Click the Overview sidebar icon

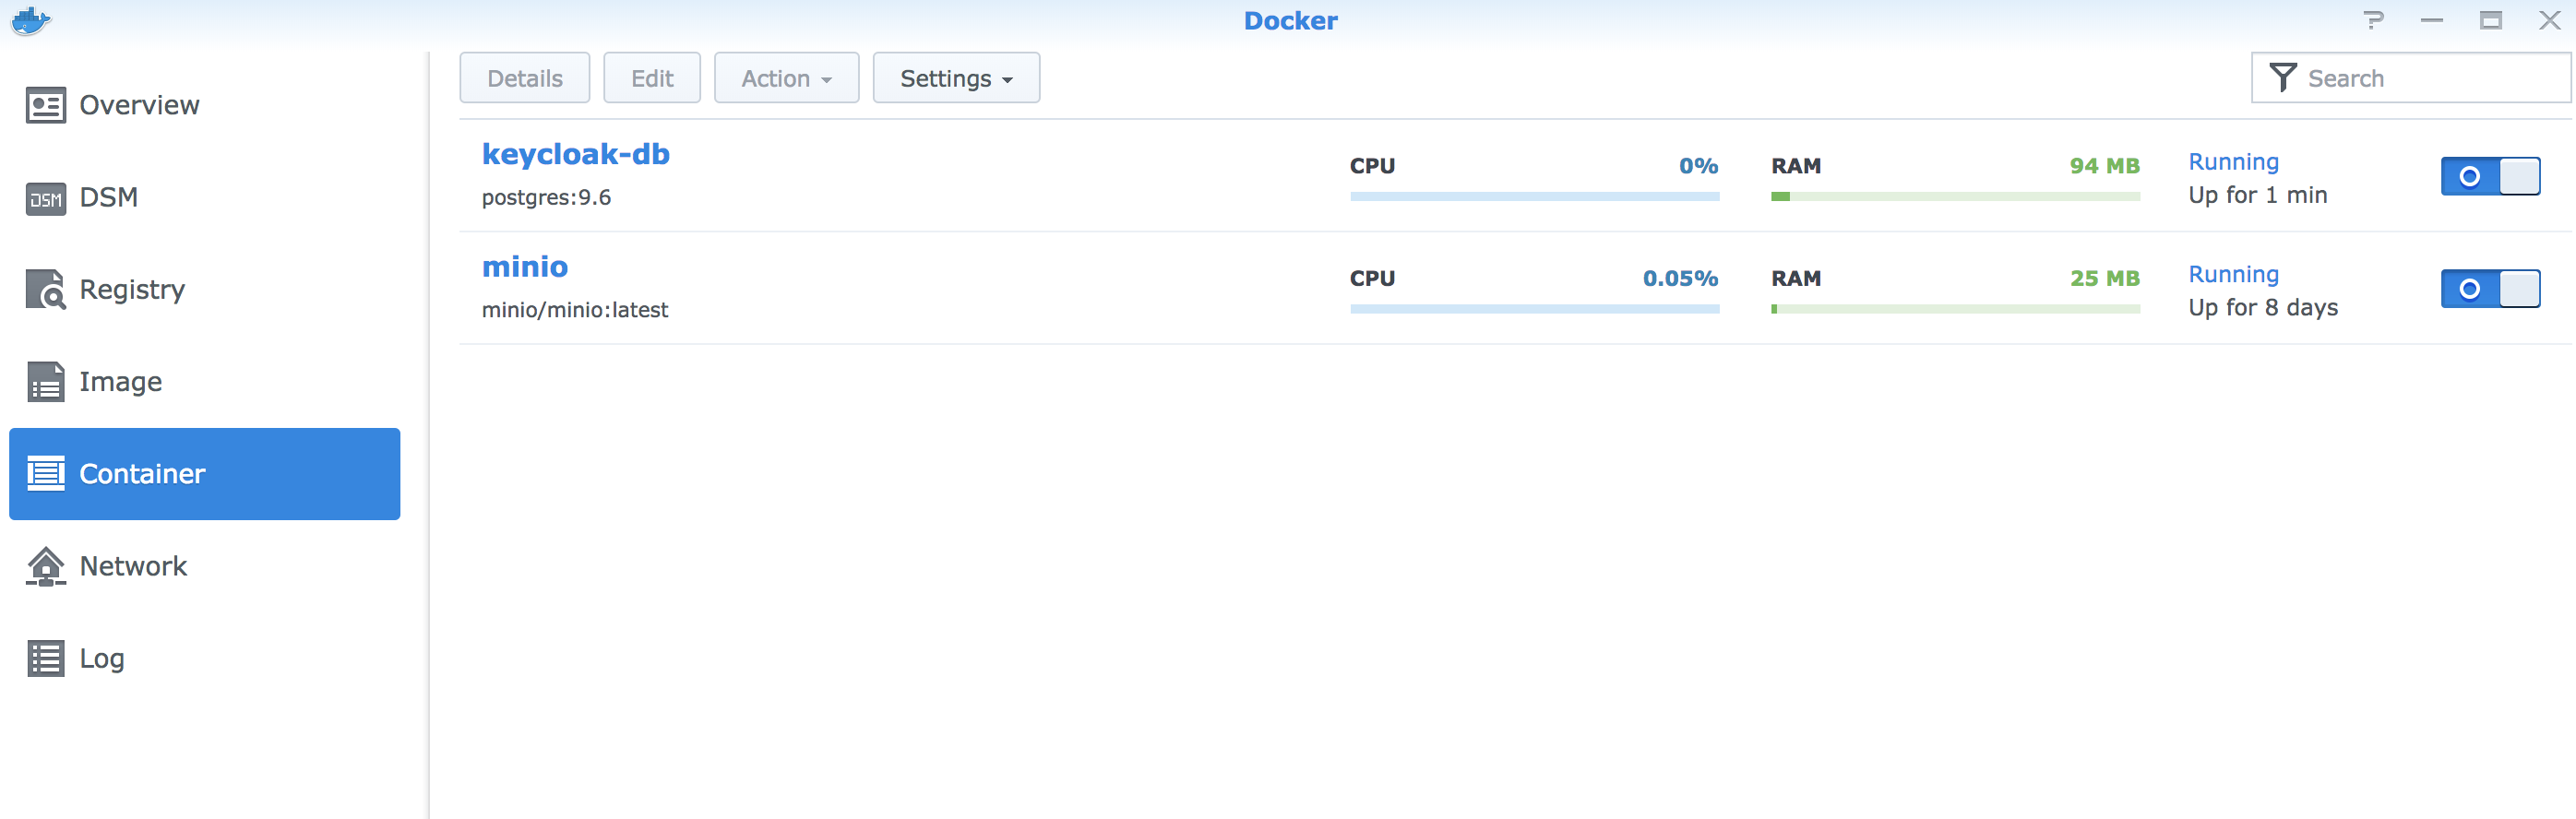coord(45,105)
